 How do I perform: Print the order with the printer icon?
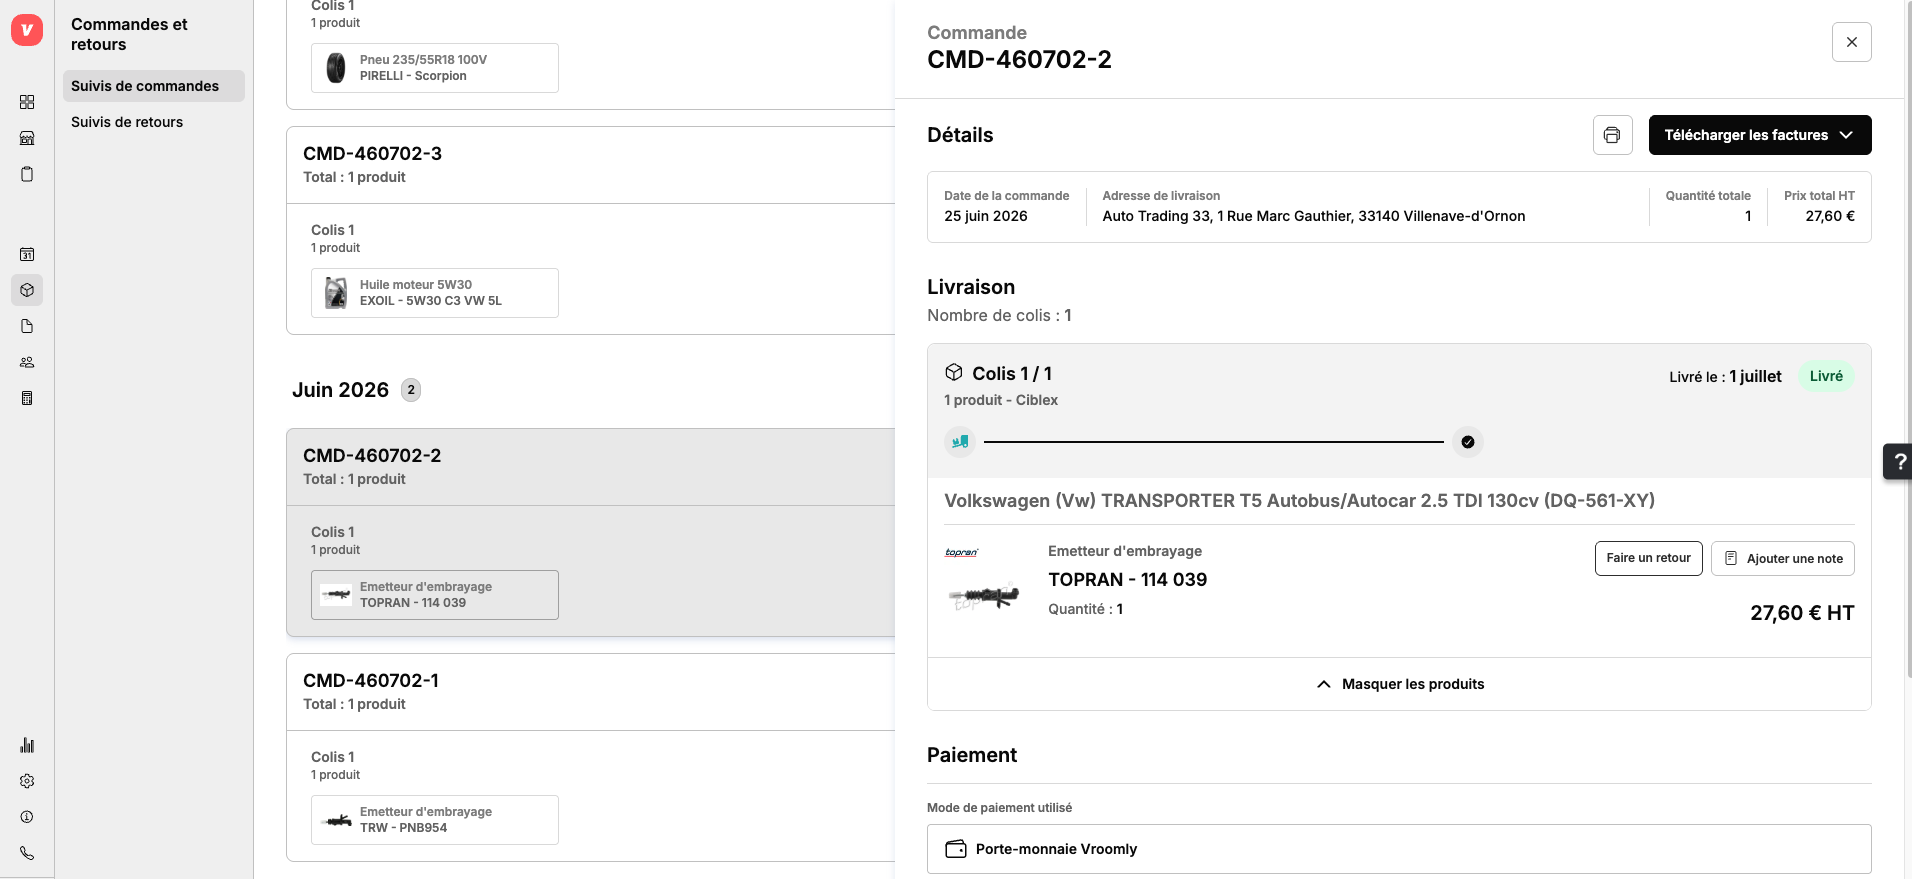click(x=1612, y=135)
